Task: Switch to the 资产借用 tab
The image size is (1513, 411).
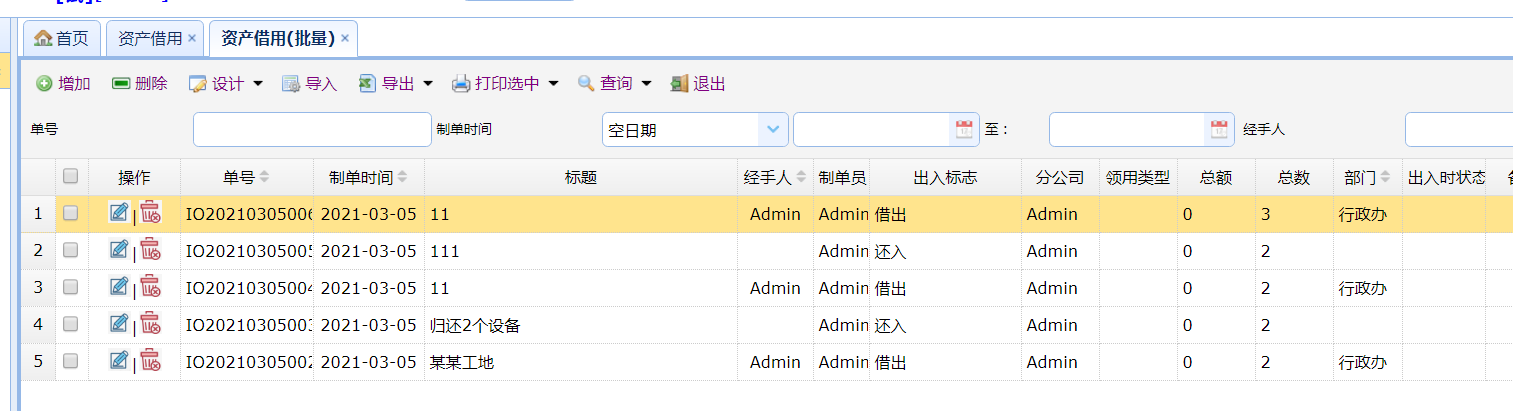Action: click(150, 39)
